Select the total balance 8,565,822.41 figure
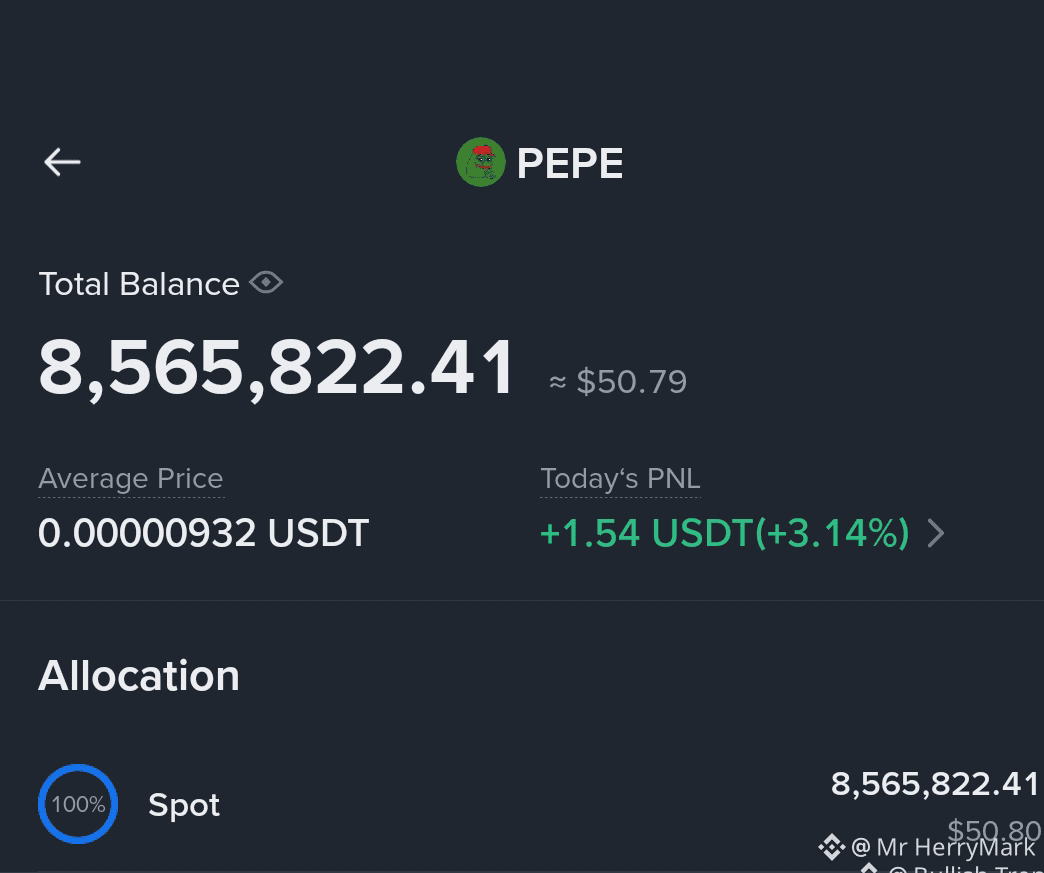The width and height of the screenshot is (1044, 873). pyautogui.click(x=276, y=368)
